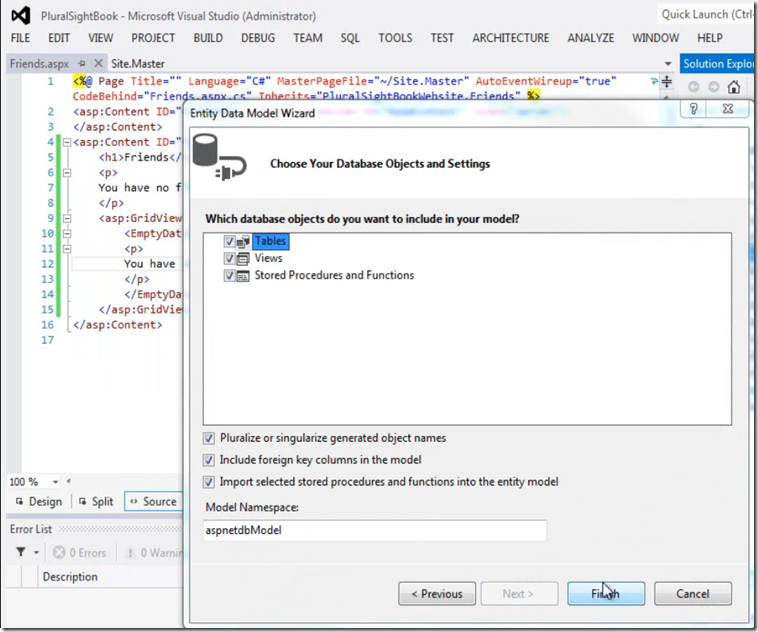This screenshot has width=758, height=632.
Task: Click the Model Namespace input field
Action: (x=375, y=530)
